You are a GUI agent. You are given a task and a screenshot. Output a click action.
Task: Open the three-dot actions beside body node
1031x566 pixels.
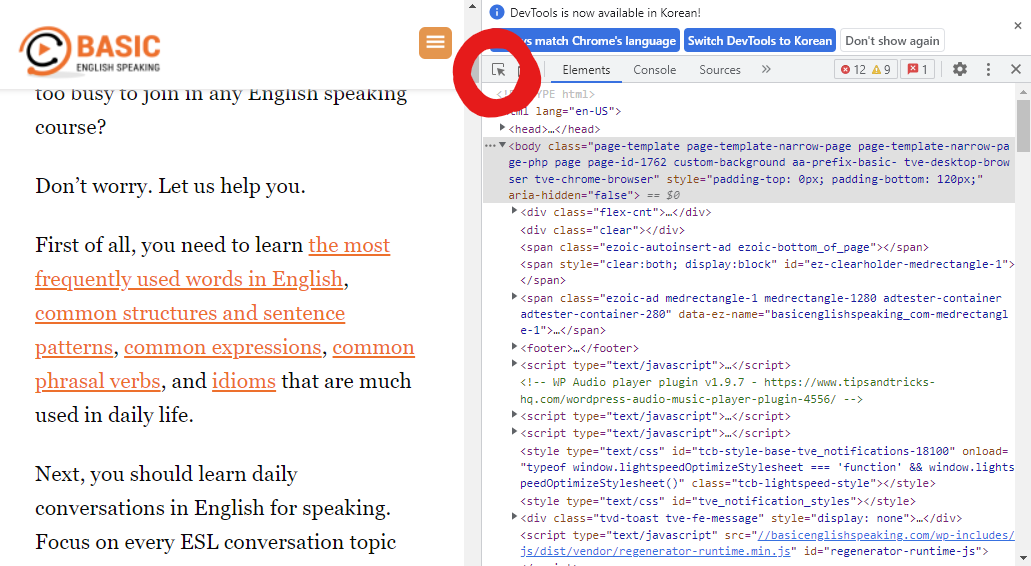[490, 146]
